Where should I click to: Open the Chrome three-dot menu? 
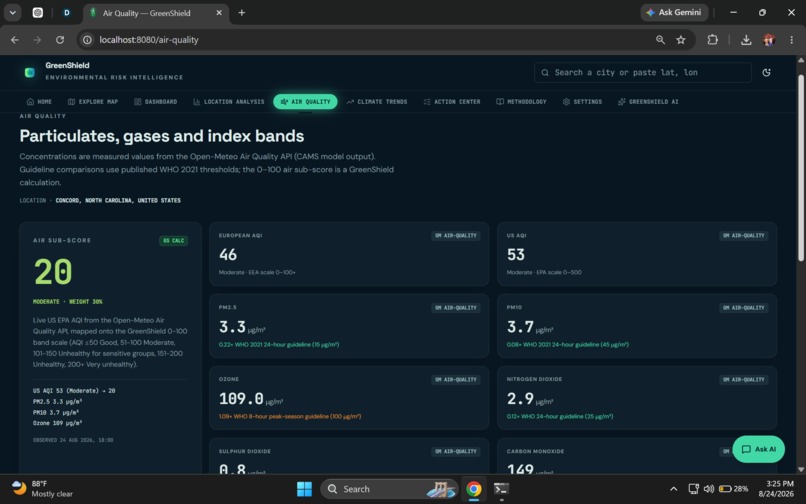tap(791, 40)
